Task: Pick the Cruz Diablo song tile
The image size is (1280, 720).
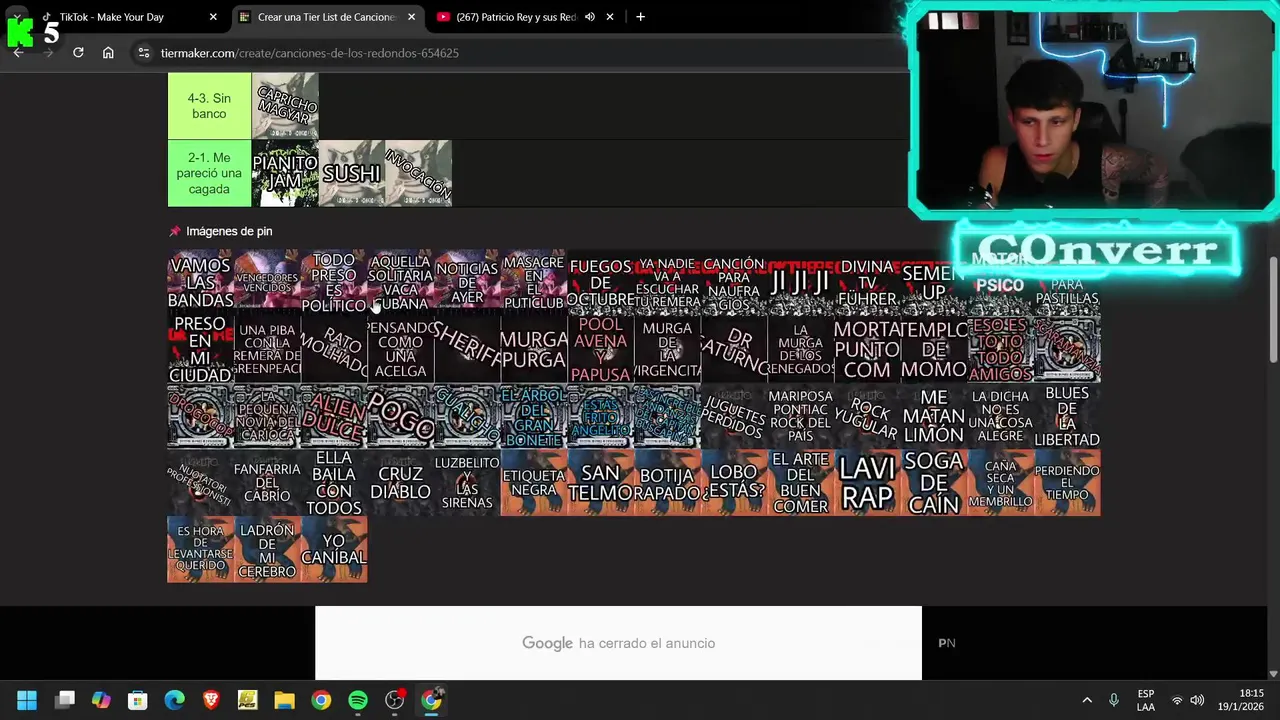Action: pyautogui.click(x=400, y=483)
